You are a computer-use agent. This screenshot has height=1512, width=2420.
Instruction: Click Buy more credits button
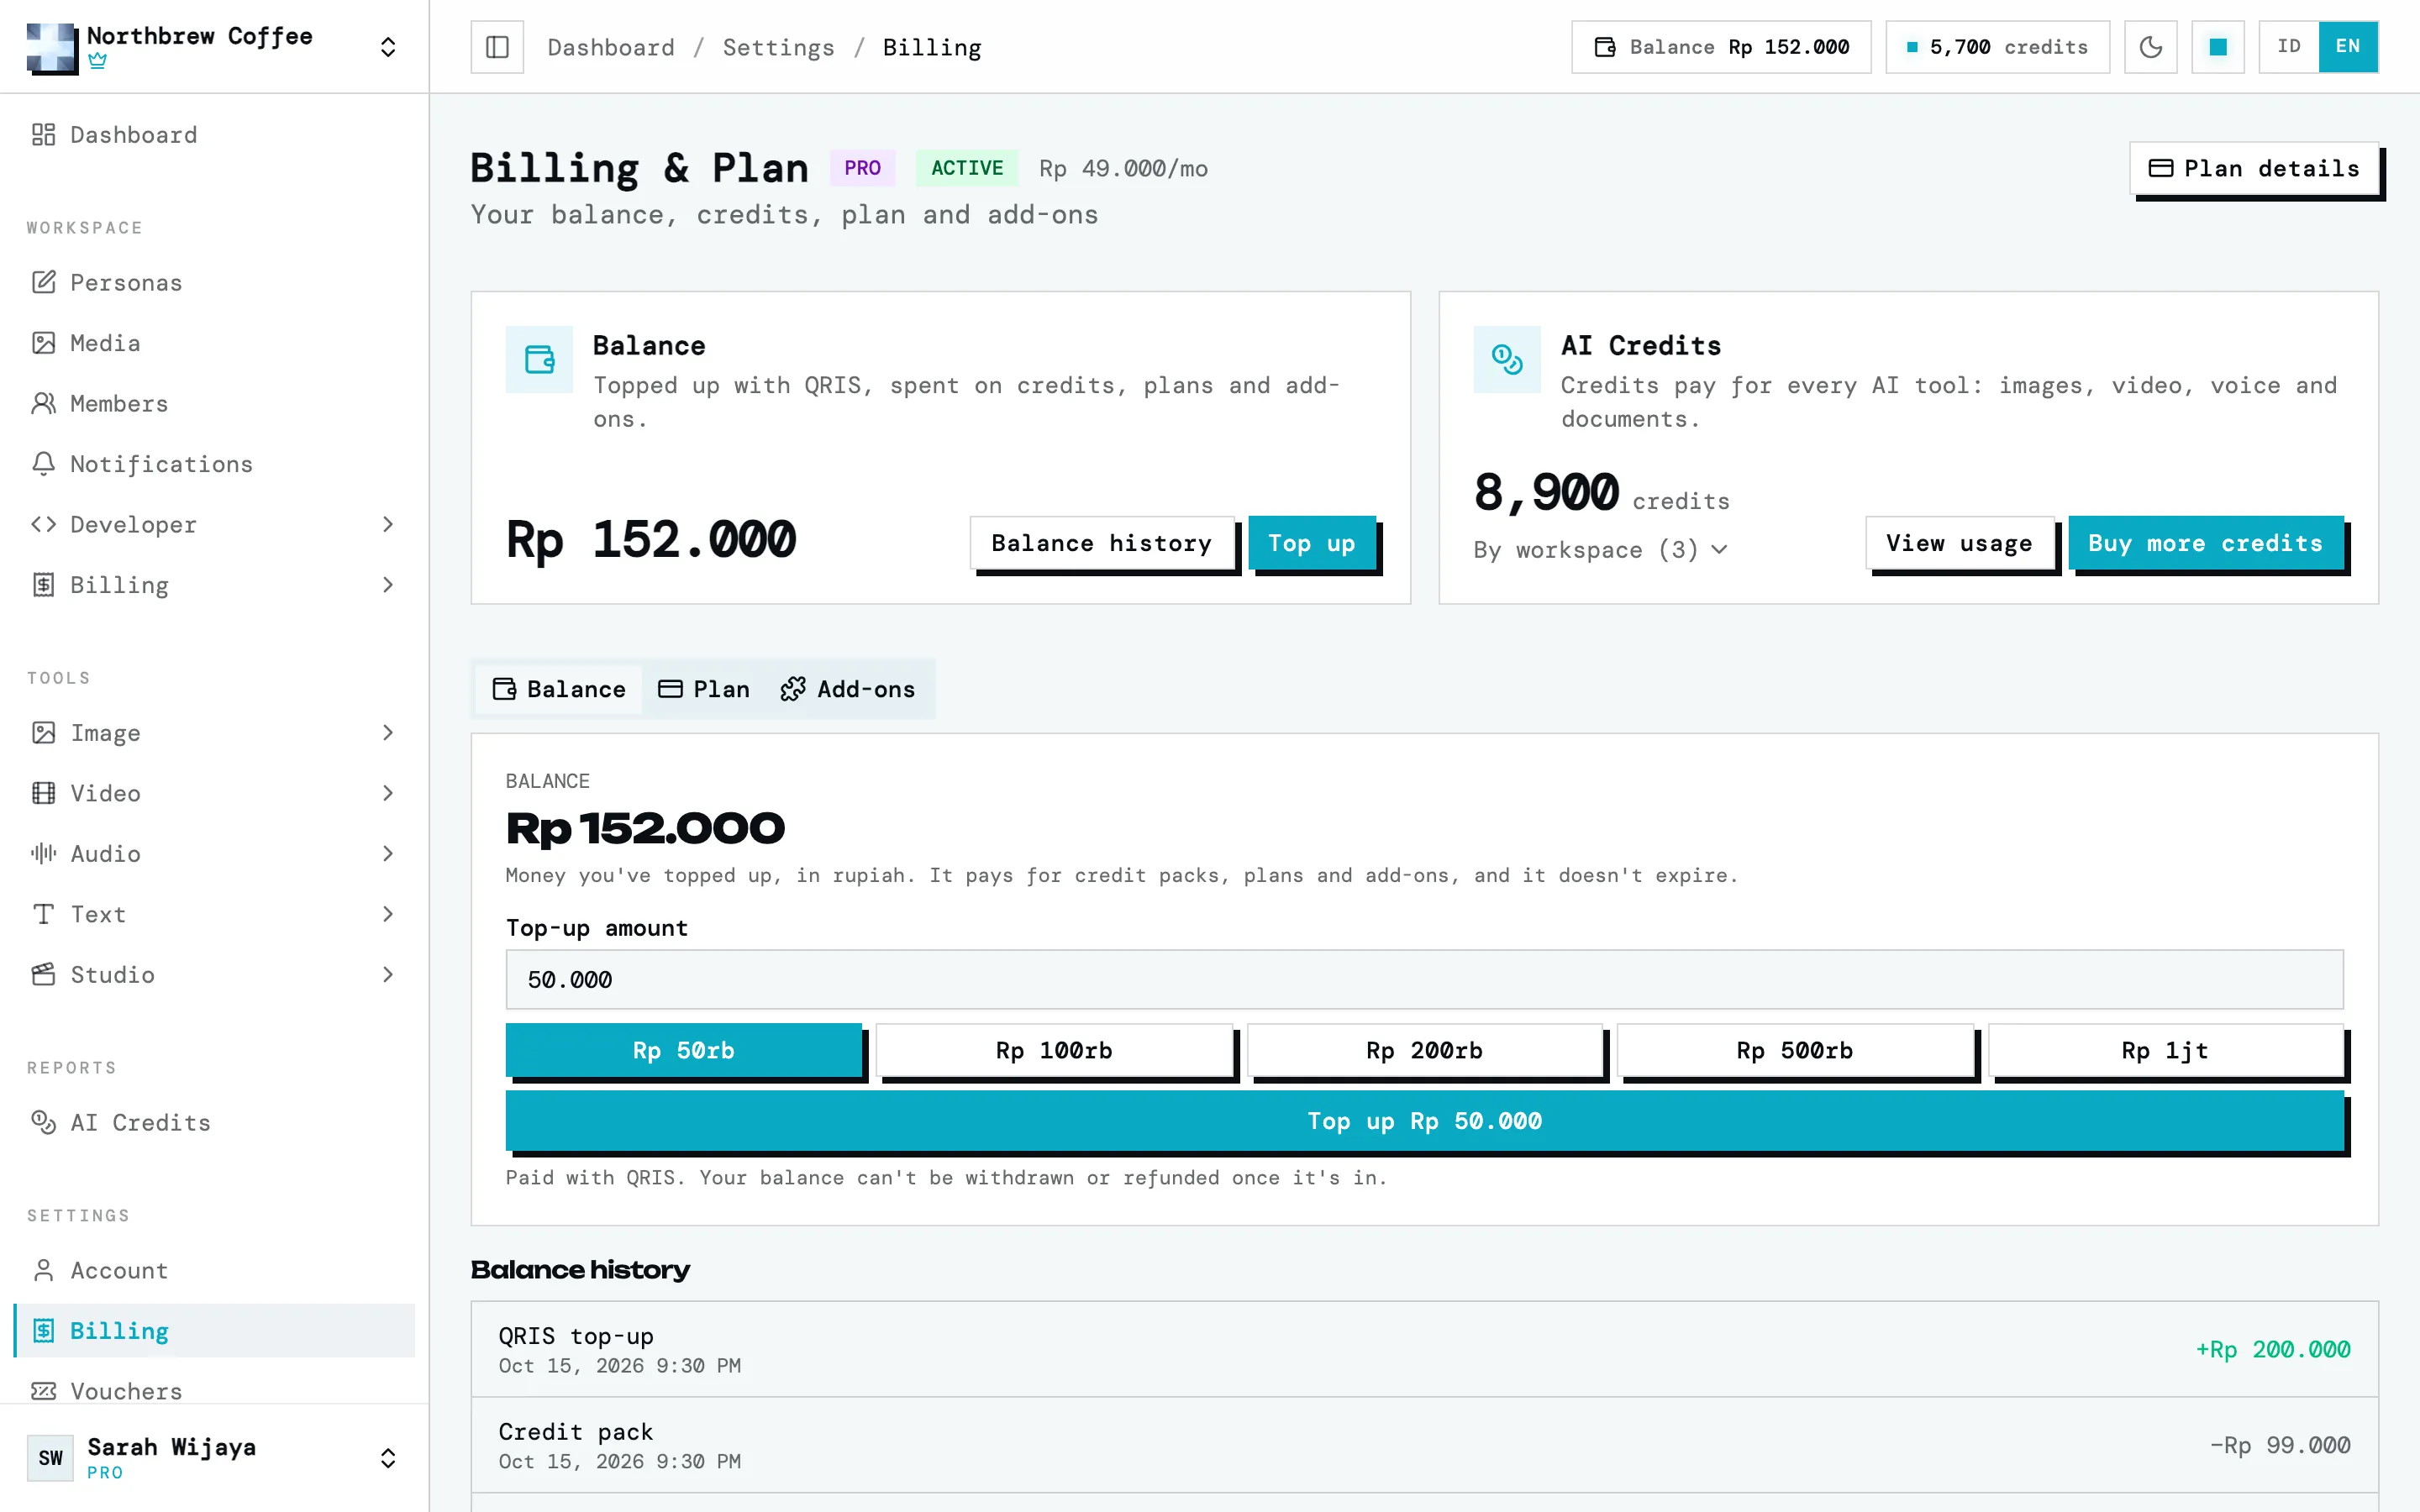tap(2205, 543)
